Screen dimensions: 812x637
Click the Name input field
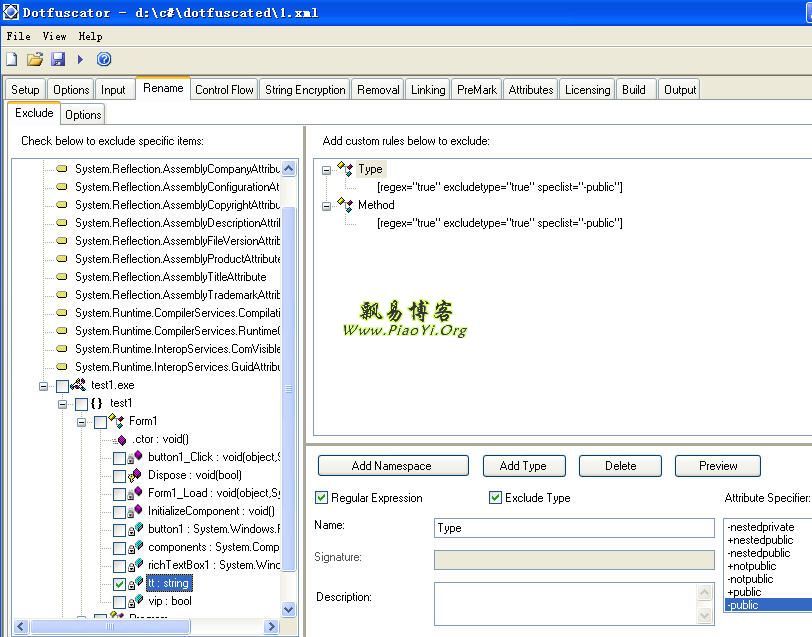point(574,528)
